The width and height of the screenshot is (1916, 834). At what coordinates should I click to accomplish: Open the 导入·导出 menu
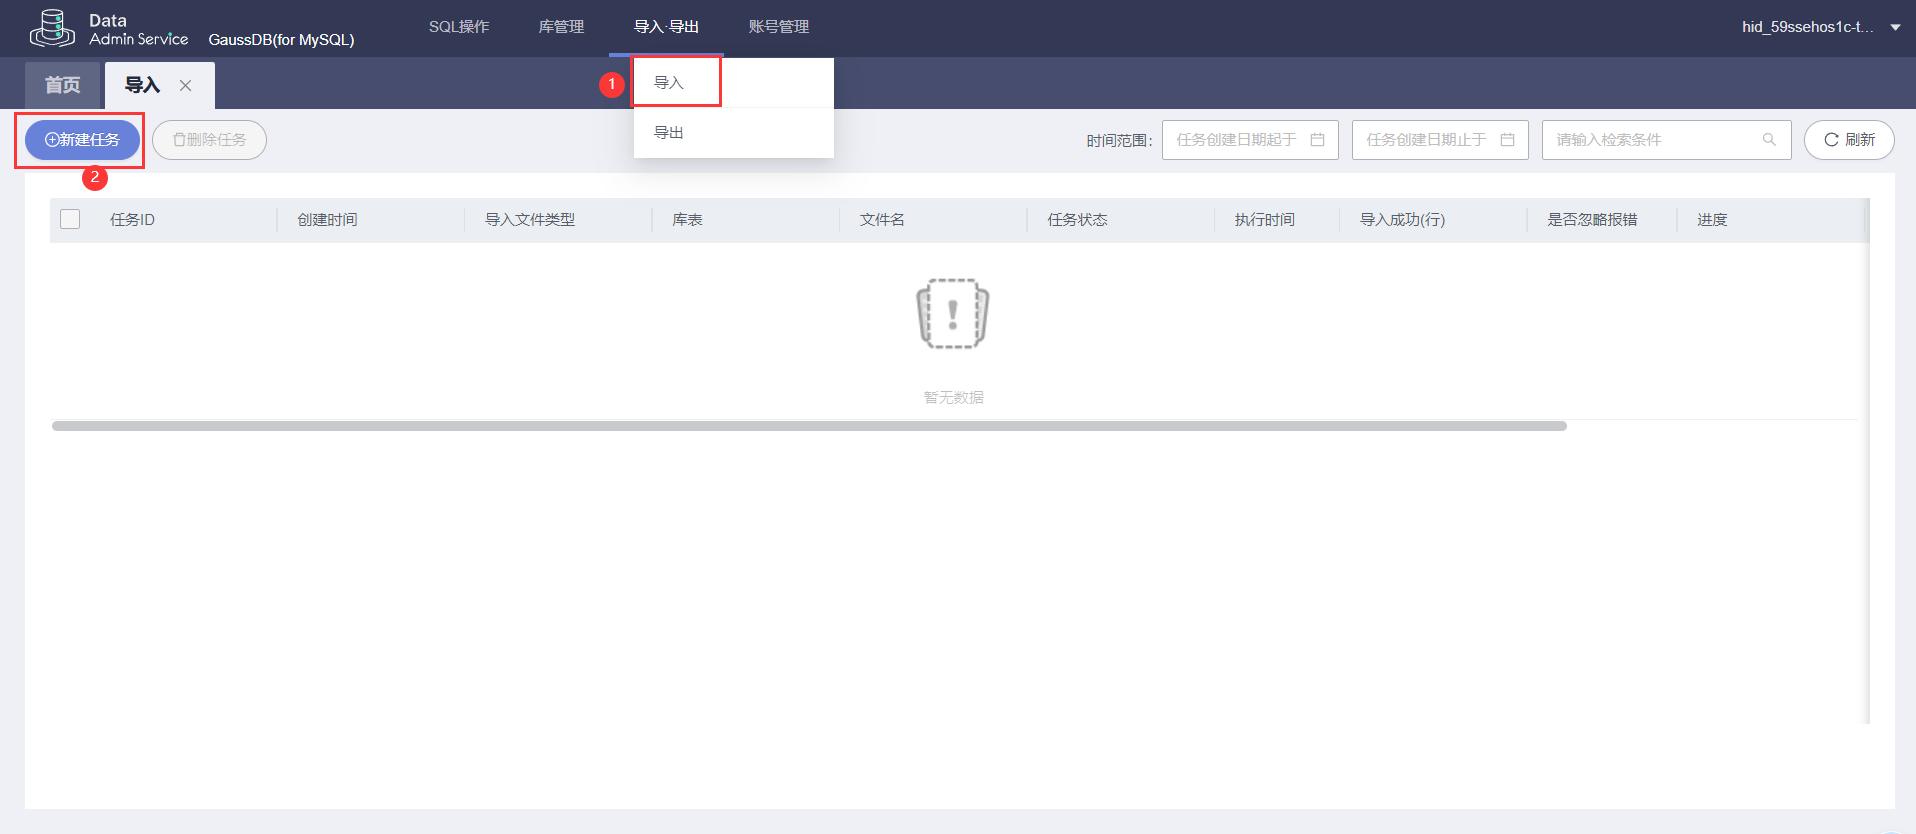[666, 27]
